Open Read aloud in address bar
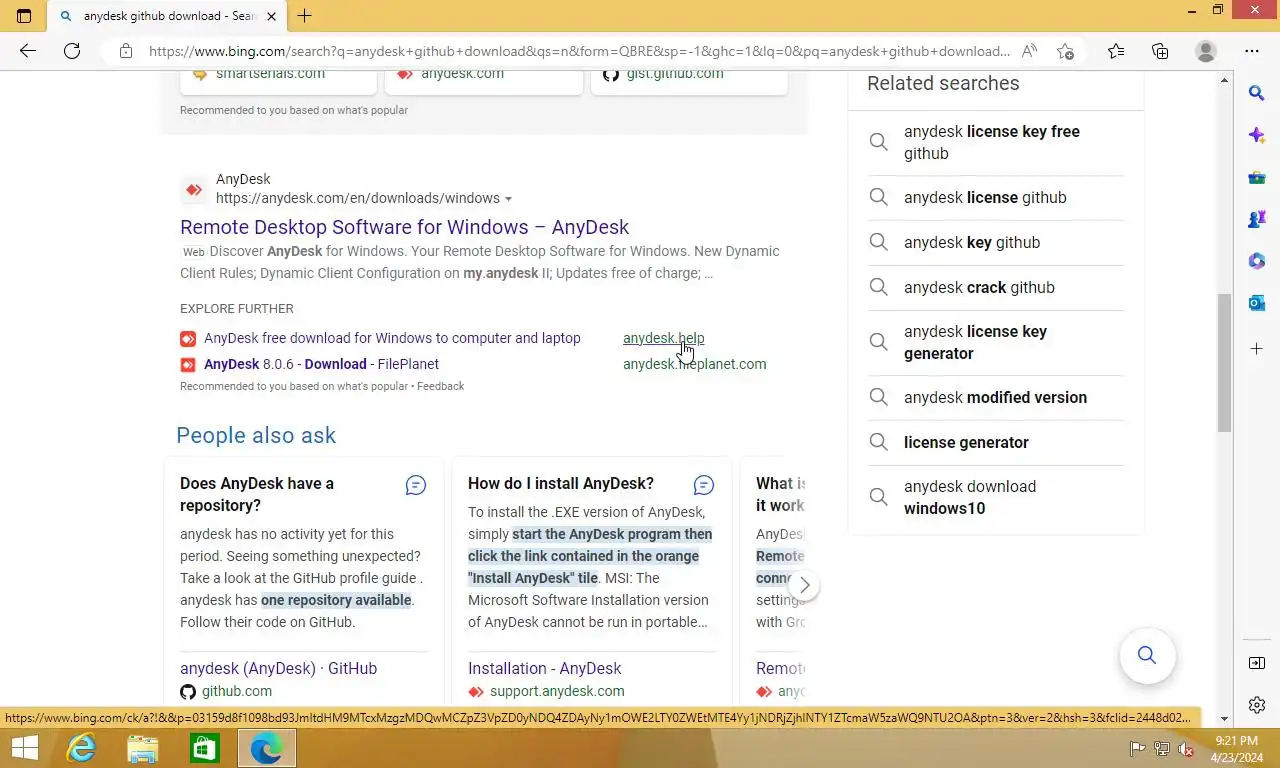1280x768 pixels. click(x=1029, y=51)
